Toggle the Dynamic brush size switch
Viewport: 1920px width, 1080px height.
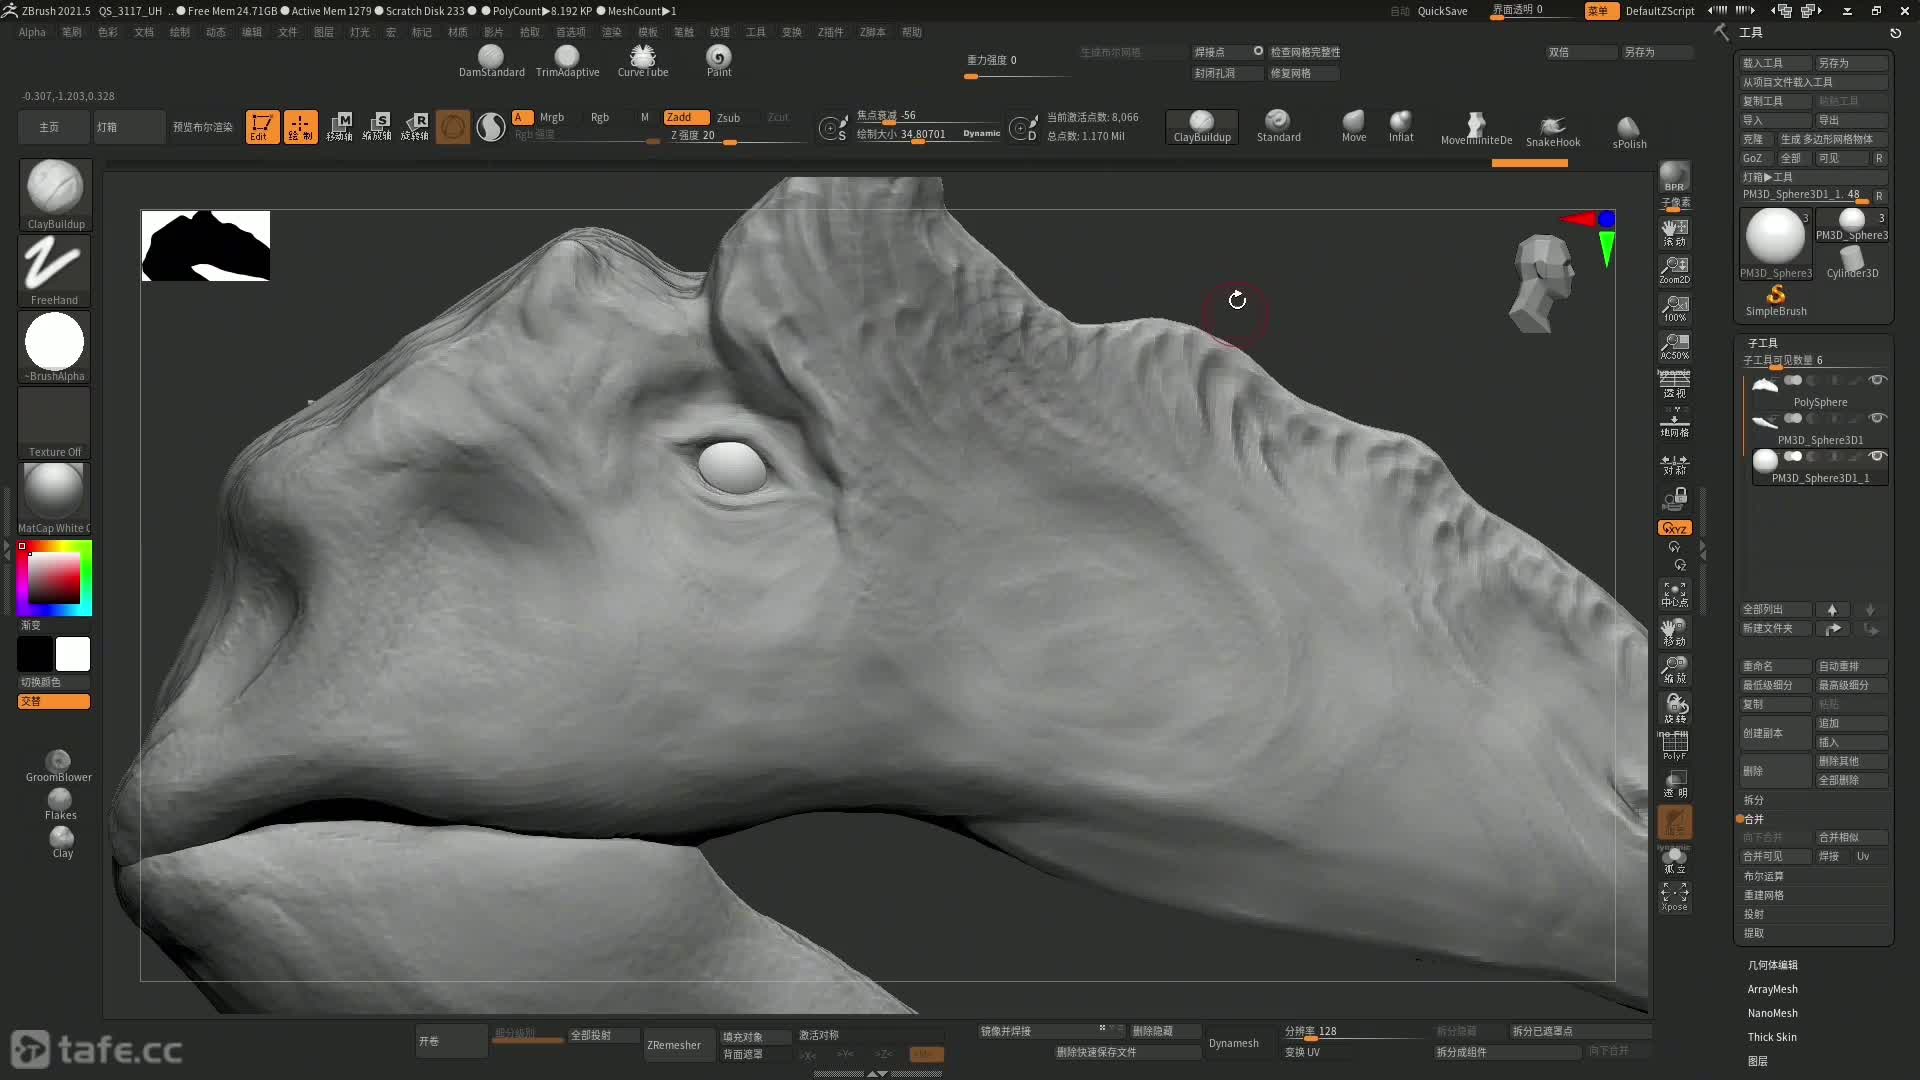point(981,133)
